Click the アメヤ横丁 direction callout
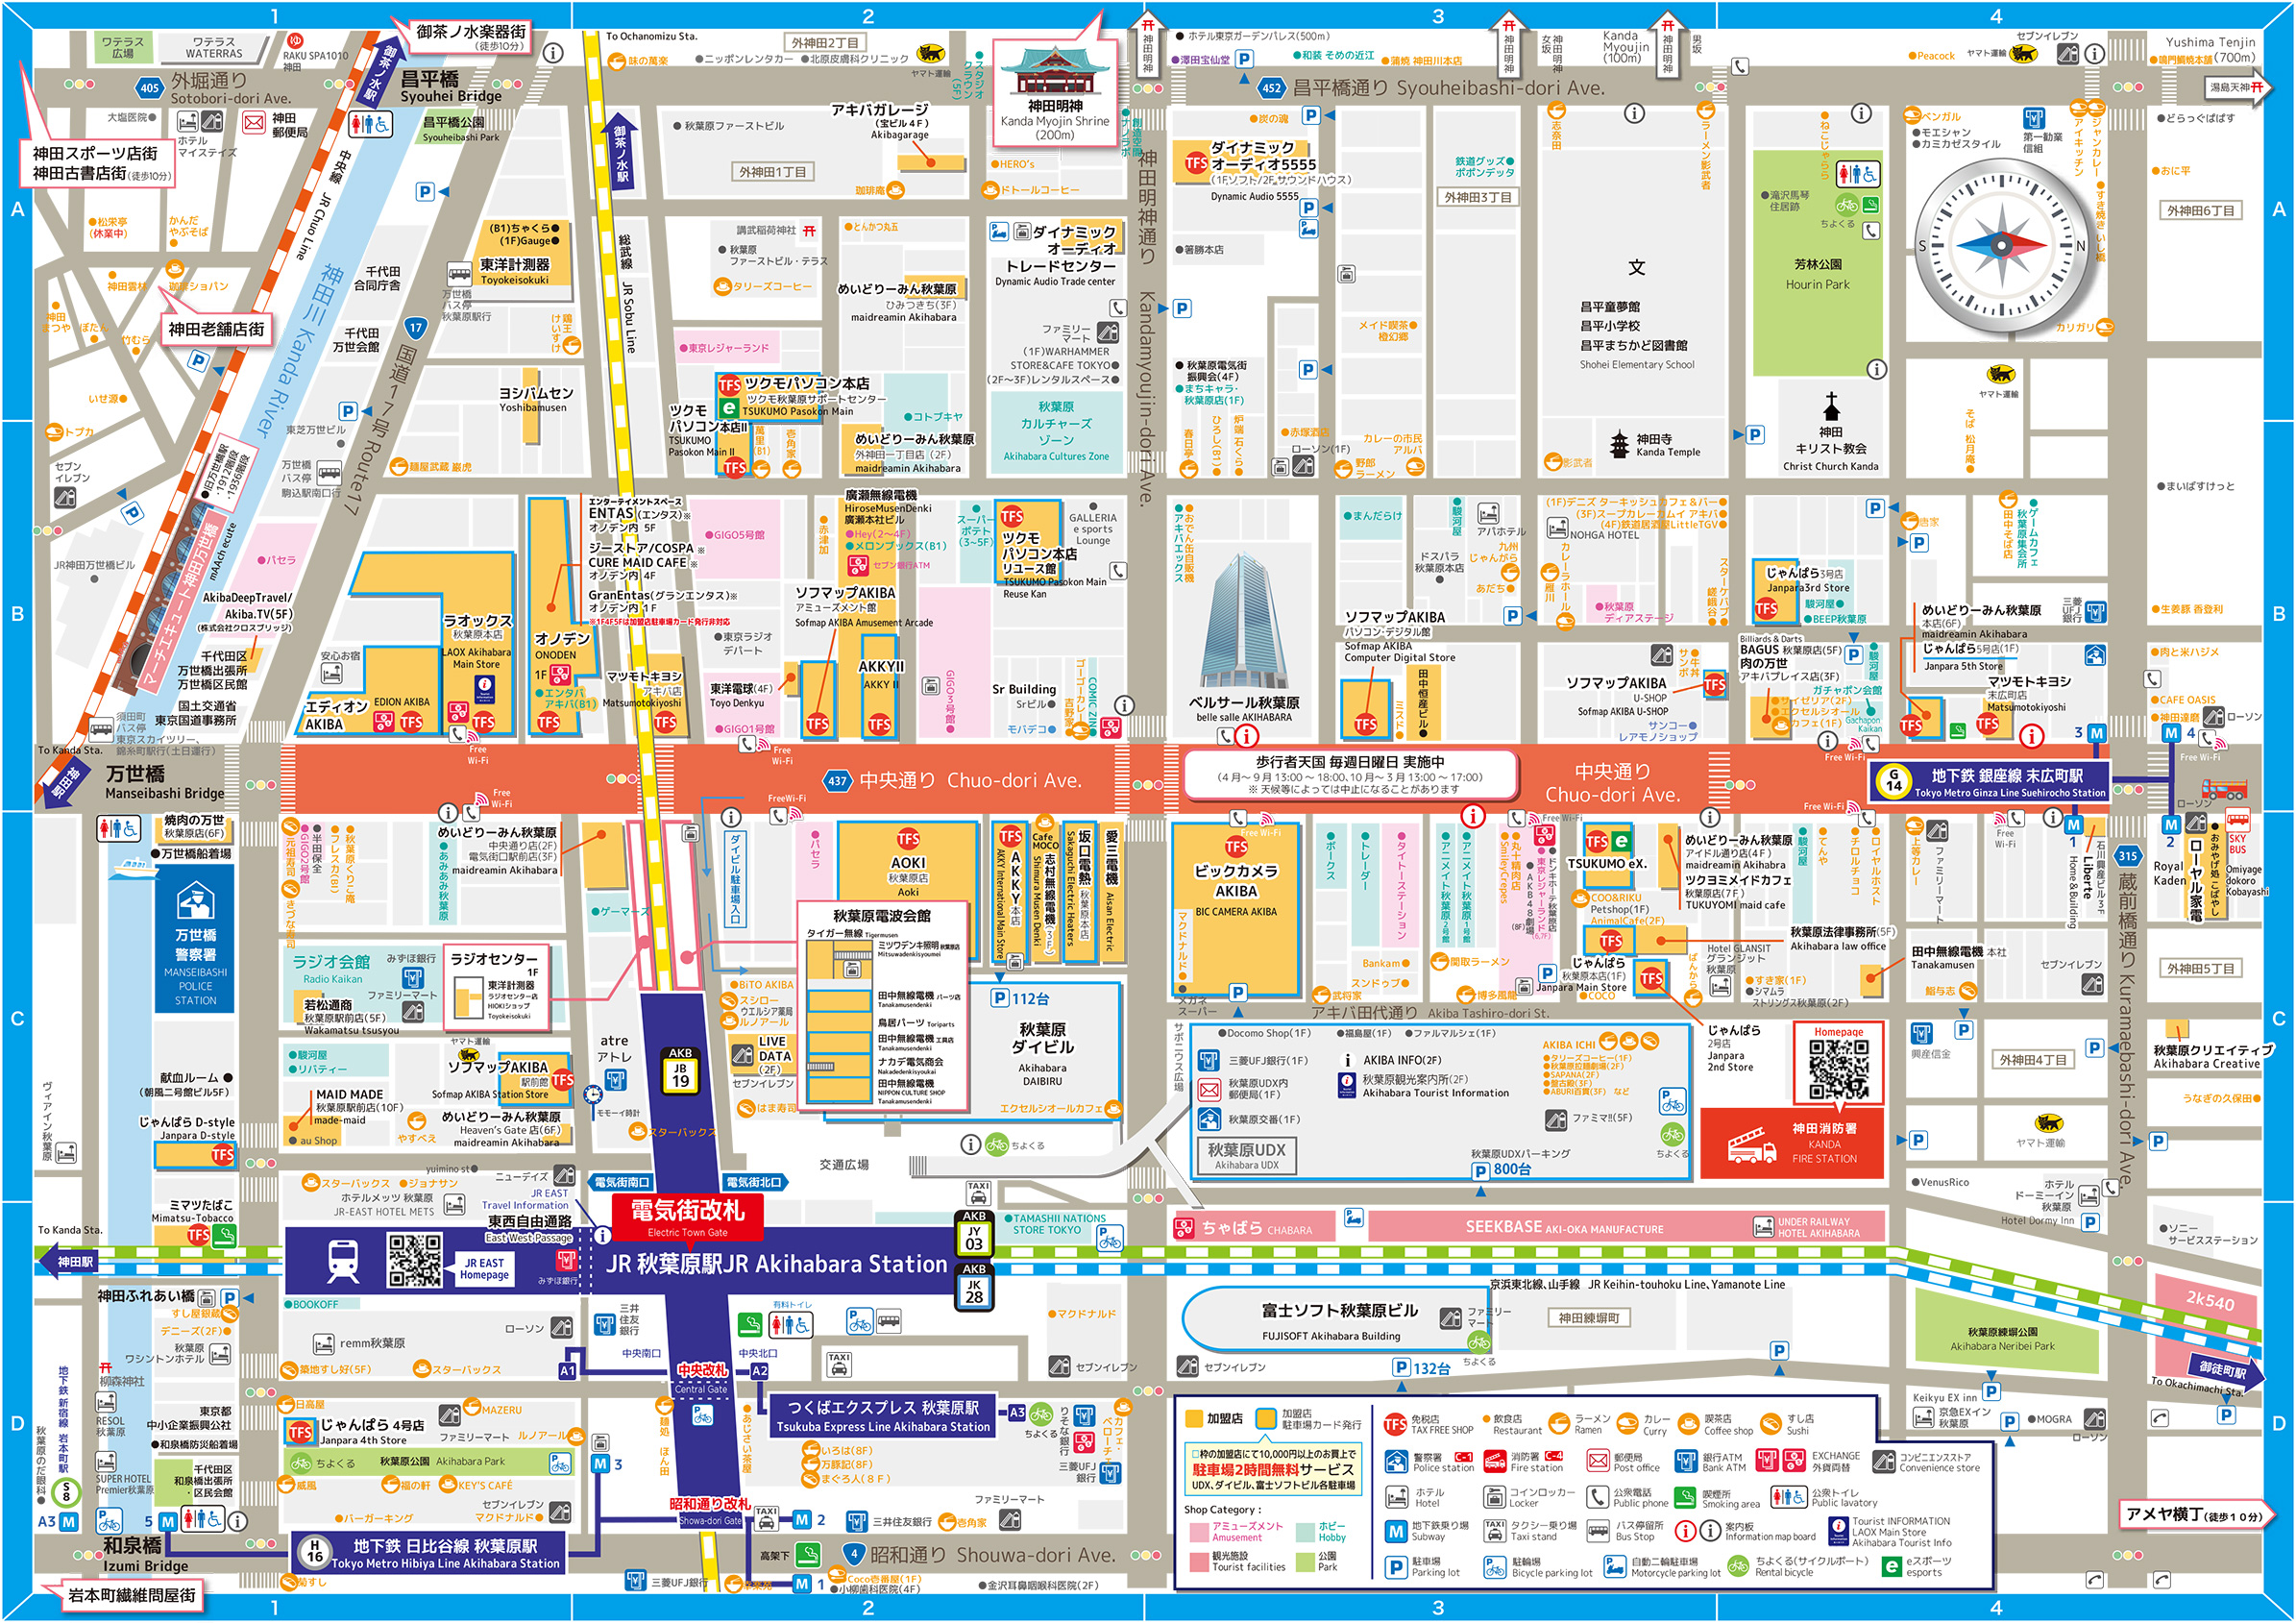 pos(2198,1514)
